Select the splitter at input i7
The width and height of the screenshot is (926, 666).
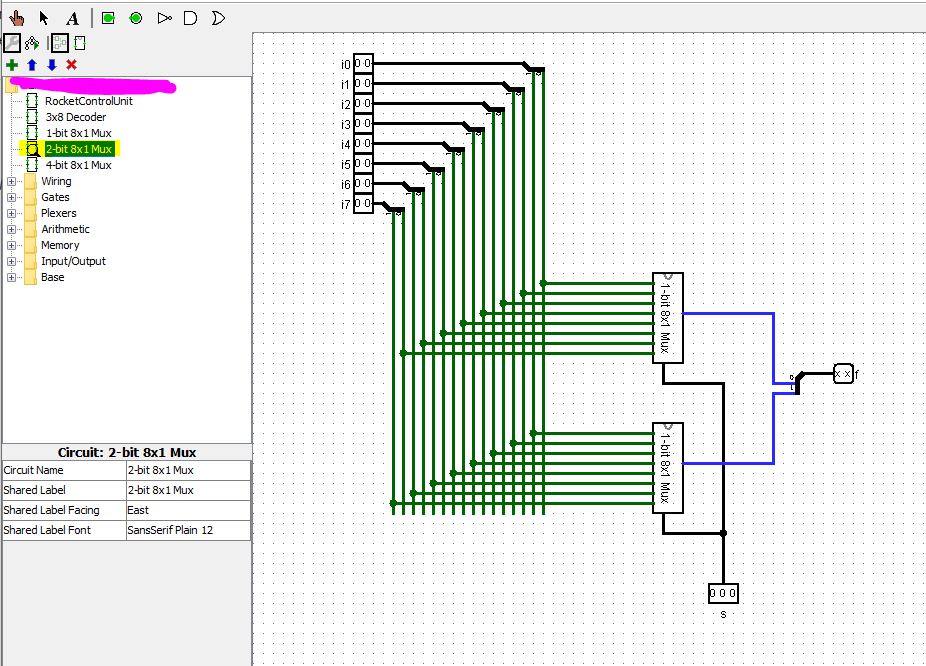[394, 208]
